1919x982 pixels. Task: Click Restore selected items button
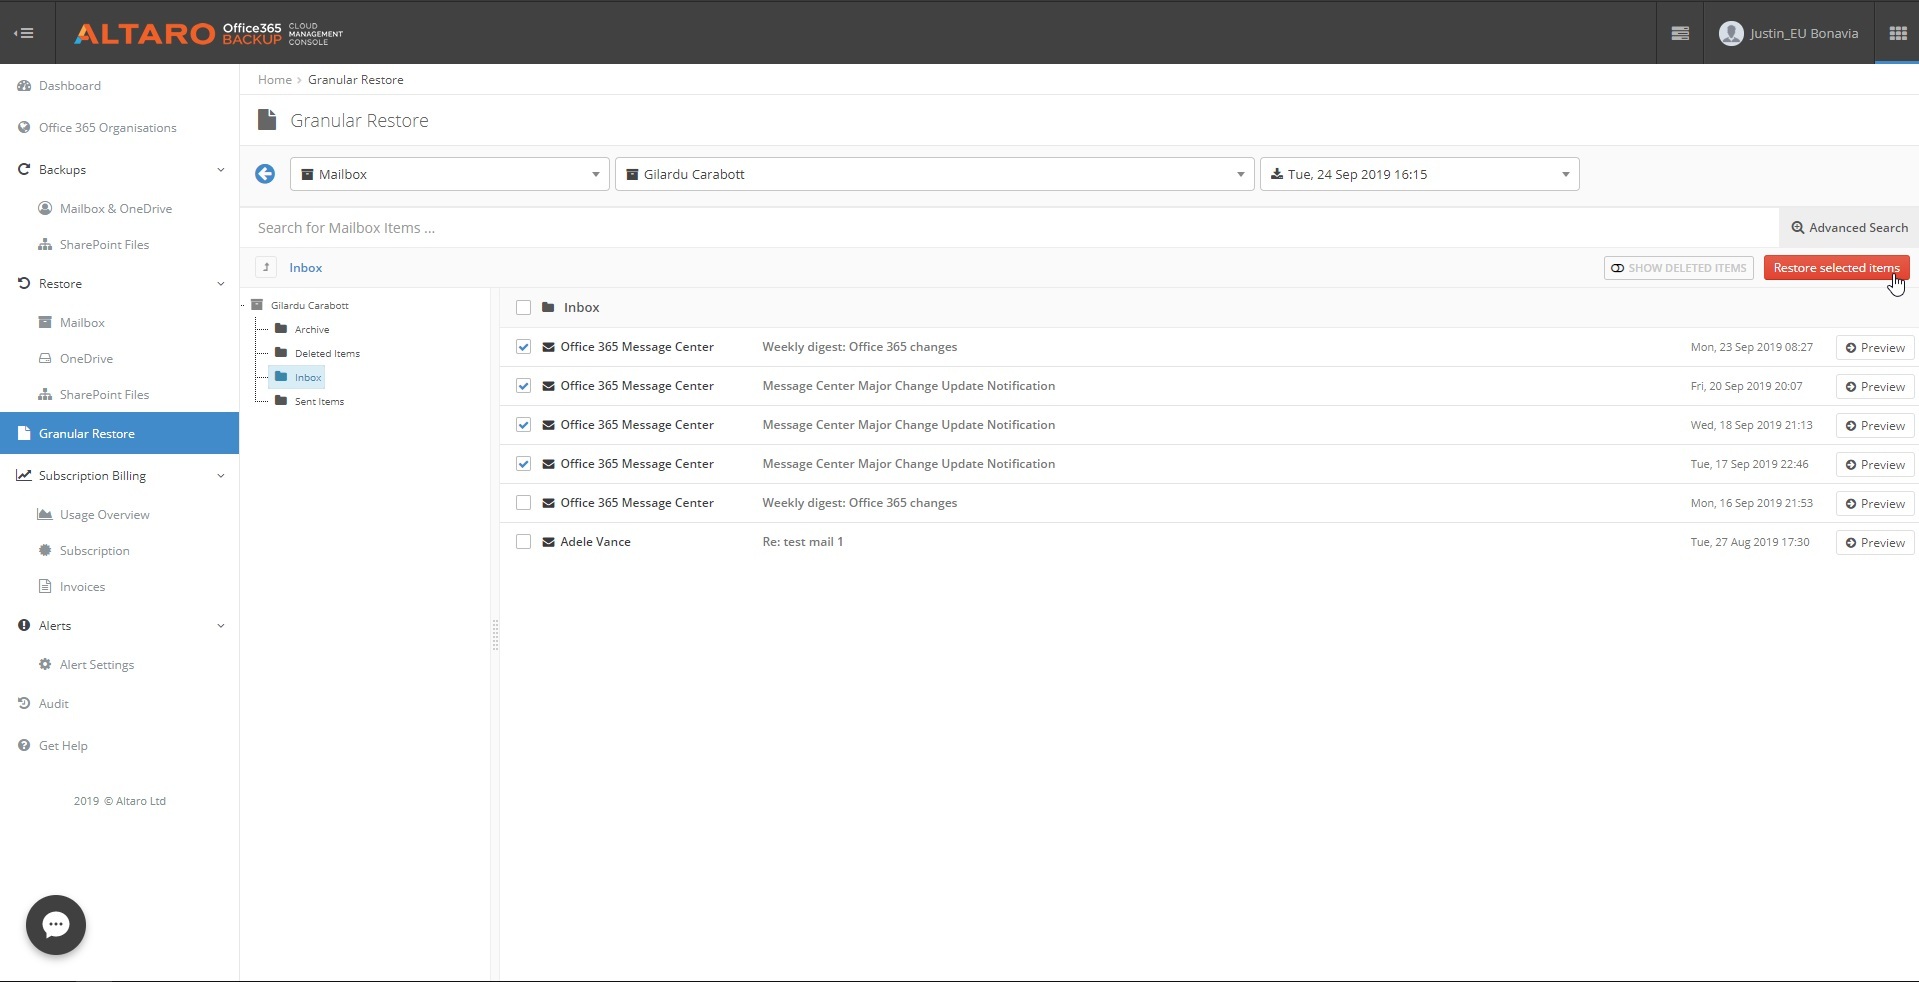(1836, 268)
